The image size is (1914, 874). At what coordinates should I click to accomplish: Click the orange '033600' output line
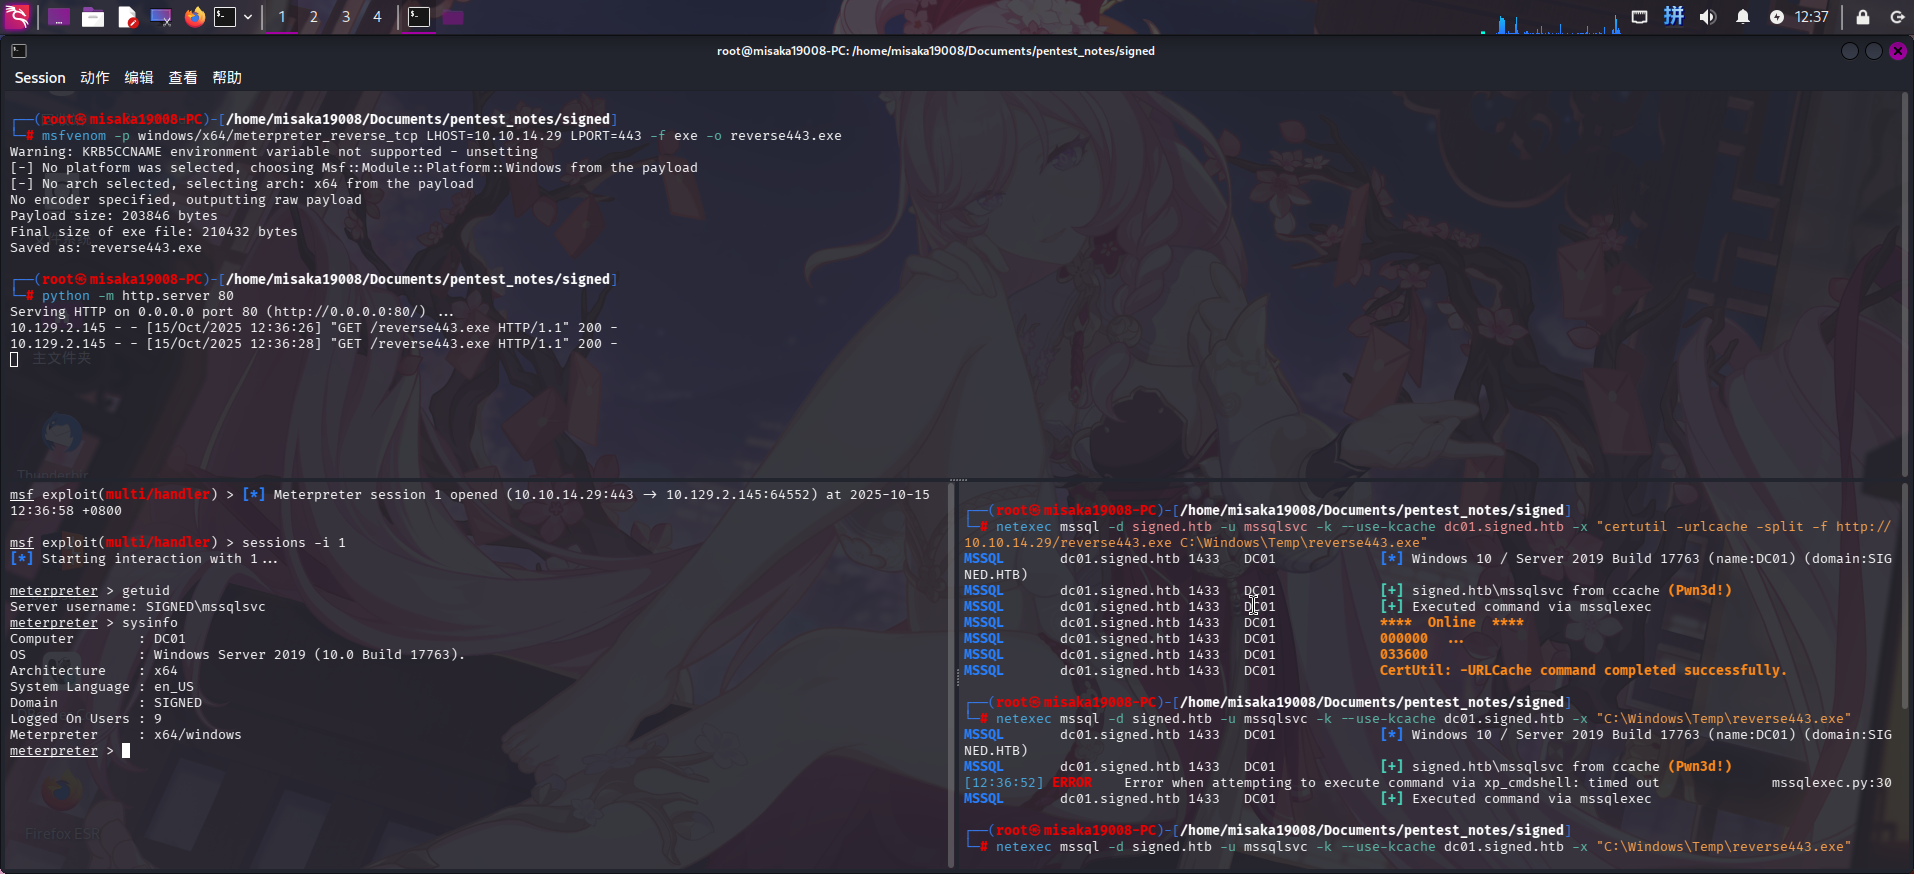[1403, 655]
